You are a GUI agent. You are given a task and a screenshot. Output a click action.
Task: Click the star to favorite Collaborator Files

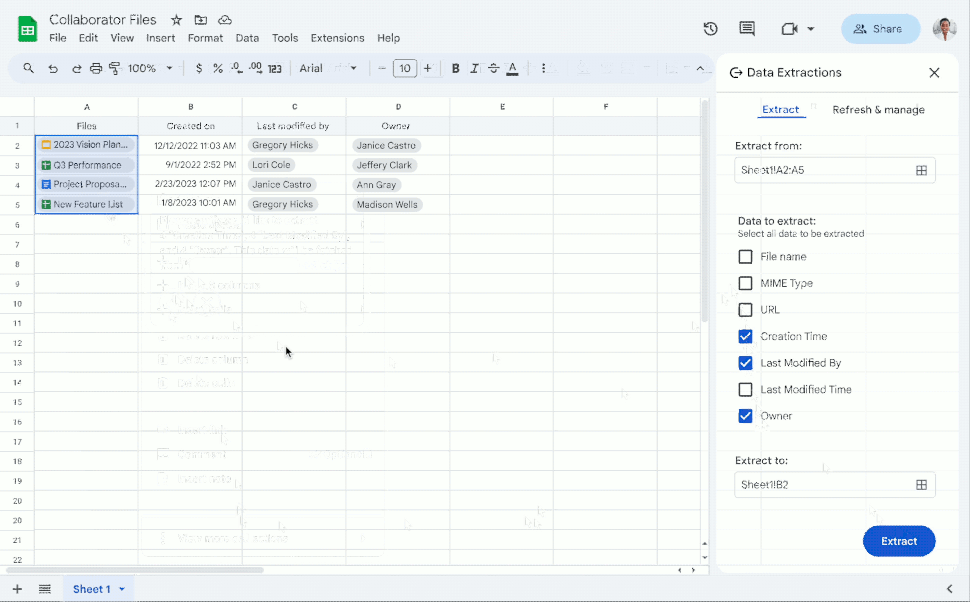(174, 19)
